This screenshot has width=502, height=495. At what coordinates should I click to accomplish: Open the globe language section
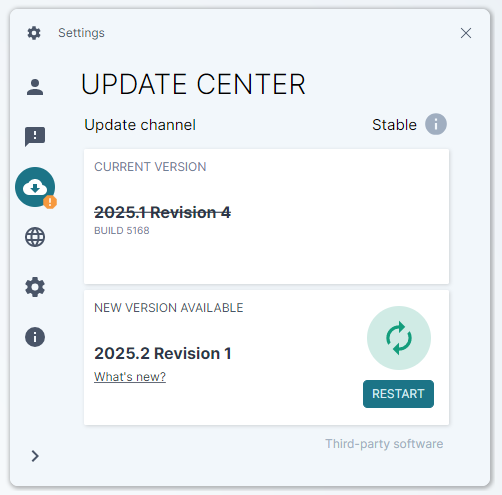[x=35, y=237]
